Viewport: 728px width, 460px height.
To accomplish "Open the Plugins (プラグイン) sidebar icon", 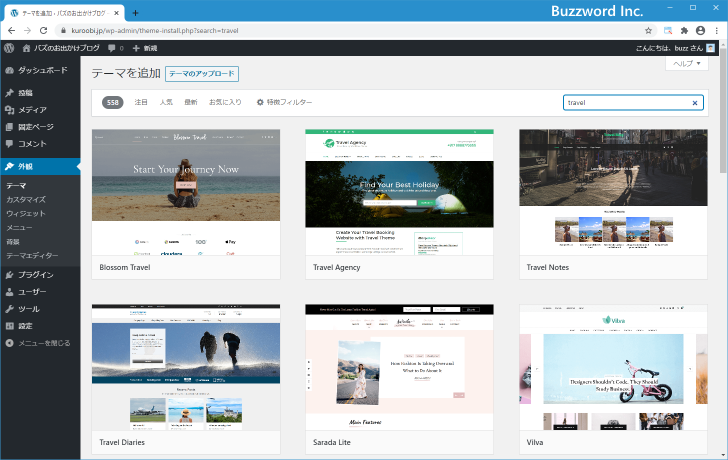I will coord(9,274).
